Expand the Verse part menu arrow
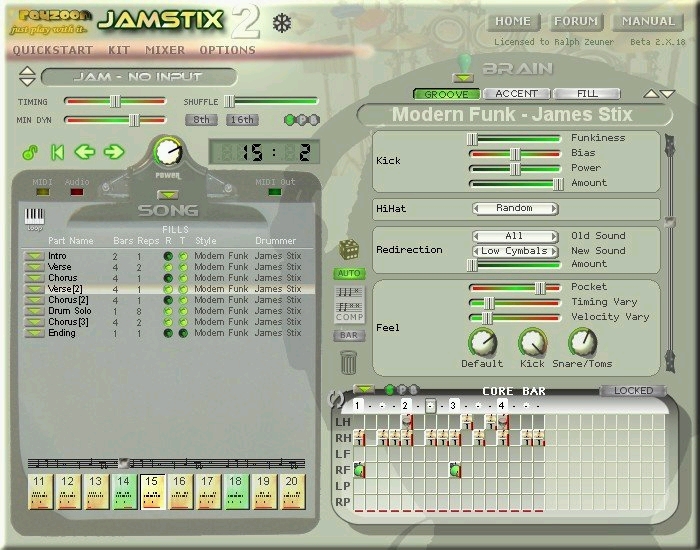This screenshot has width=700, height=550. 34,267
